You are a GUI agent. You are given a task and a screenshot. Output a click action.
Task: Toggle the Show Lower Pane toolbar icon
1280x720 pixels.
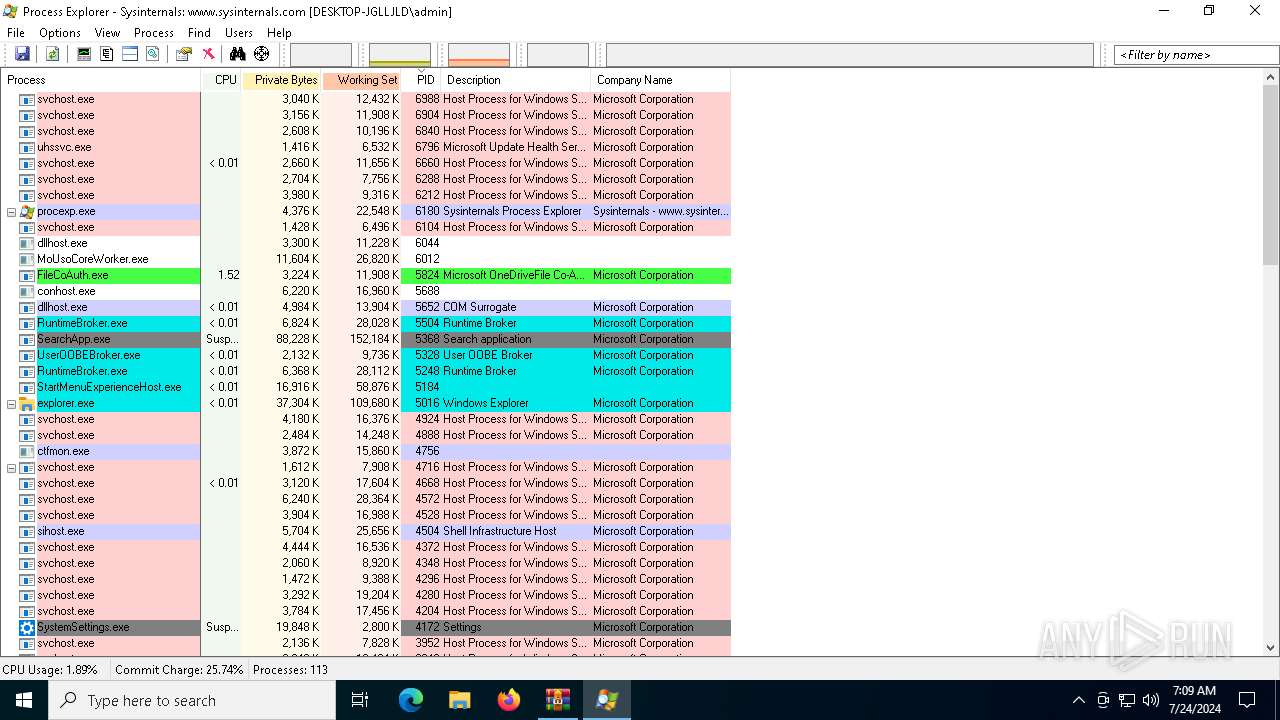tap(130, 54)
